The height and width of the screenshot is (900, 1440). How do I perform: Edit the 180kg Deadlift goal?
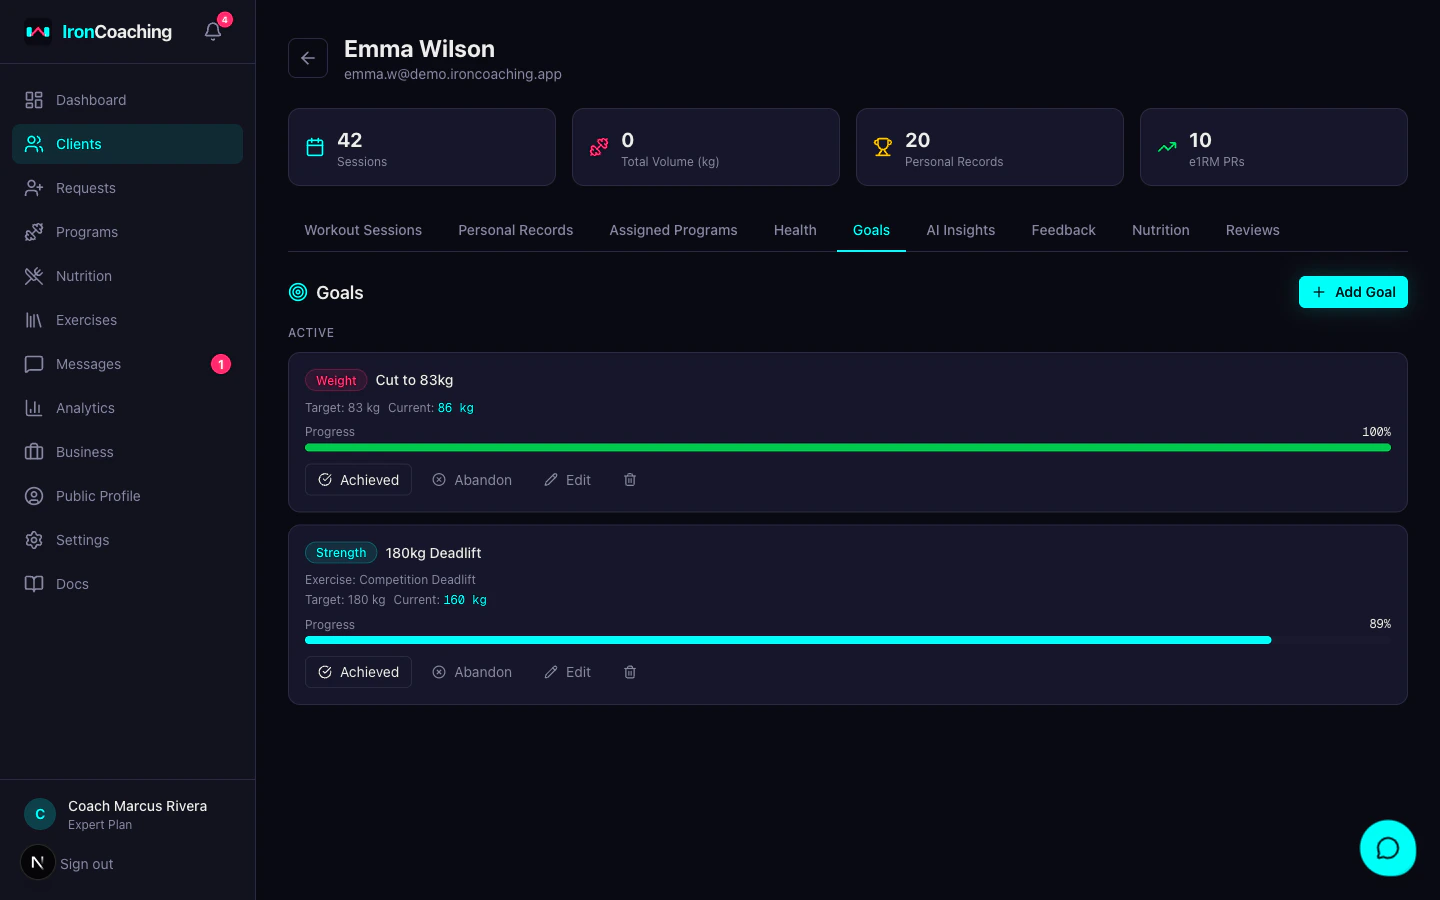567,671
